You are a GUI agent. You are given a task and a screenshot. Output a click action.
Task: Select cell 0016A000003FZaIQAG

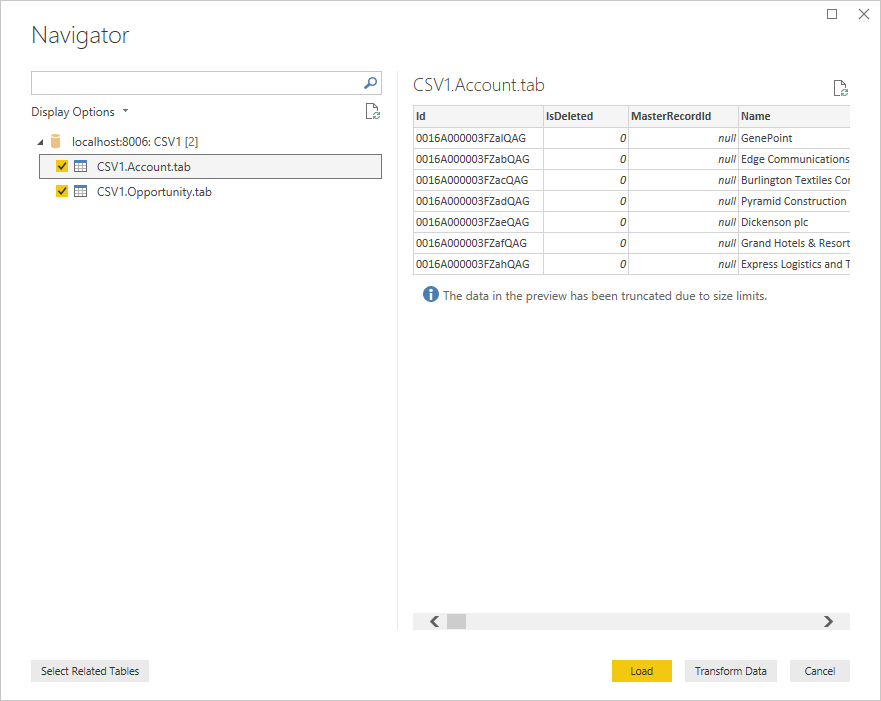click(x=478, y=138)
